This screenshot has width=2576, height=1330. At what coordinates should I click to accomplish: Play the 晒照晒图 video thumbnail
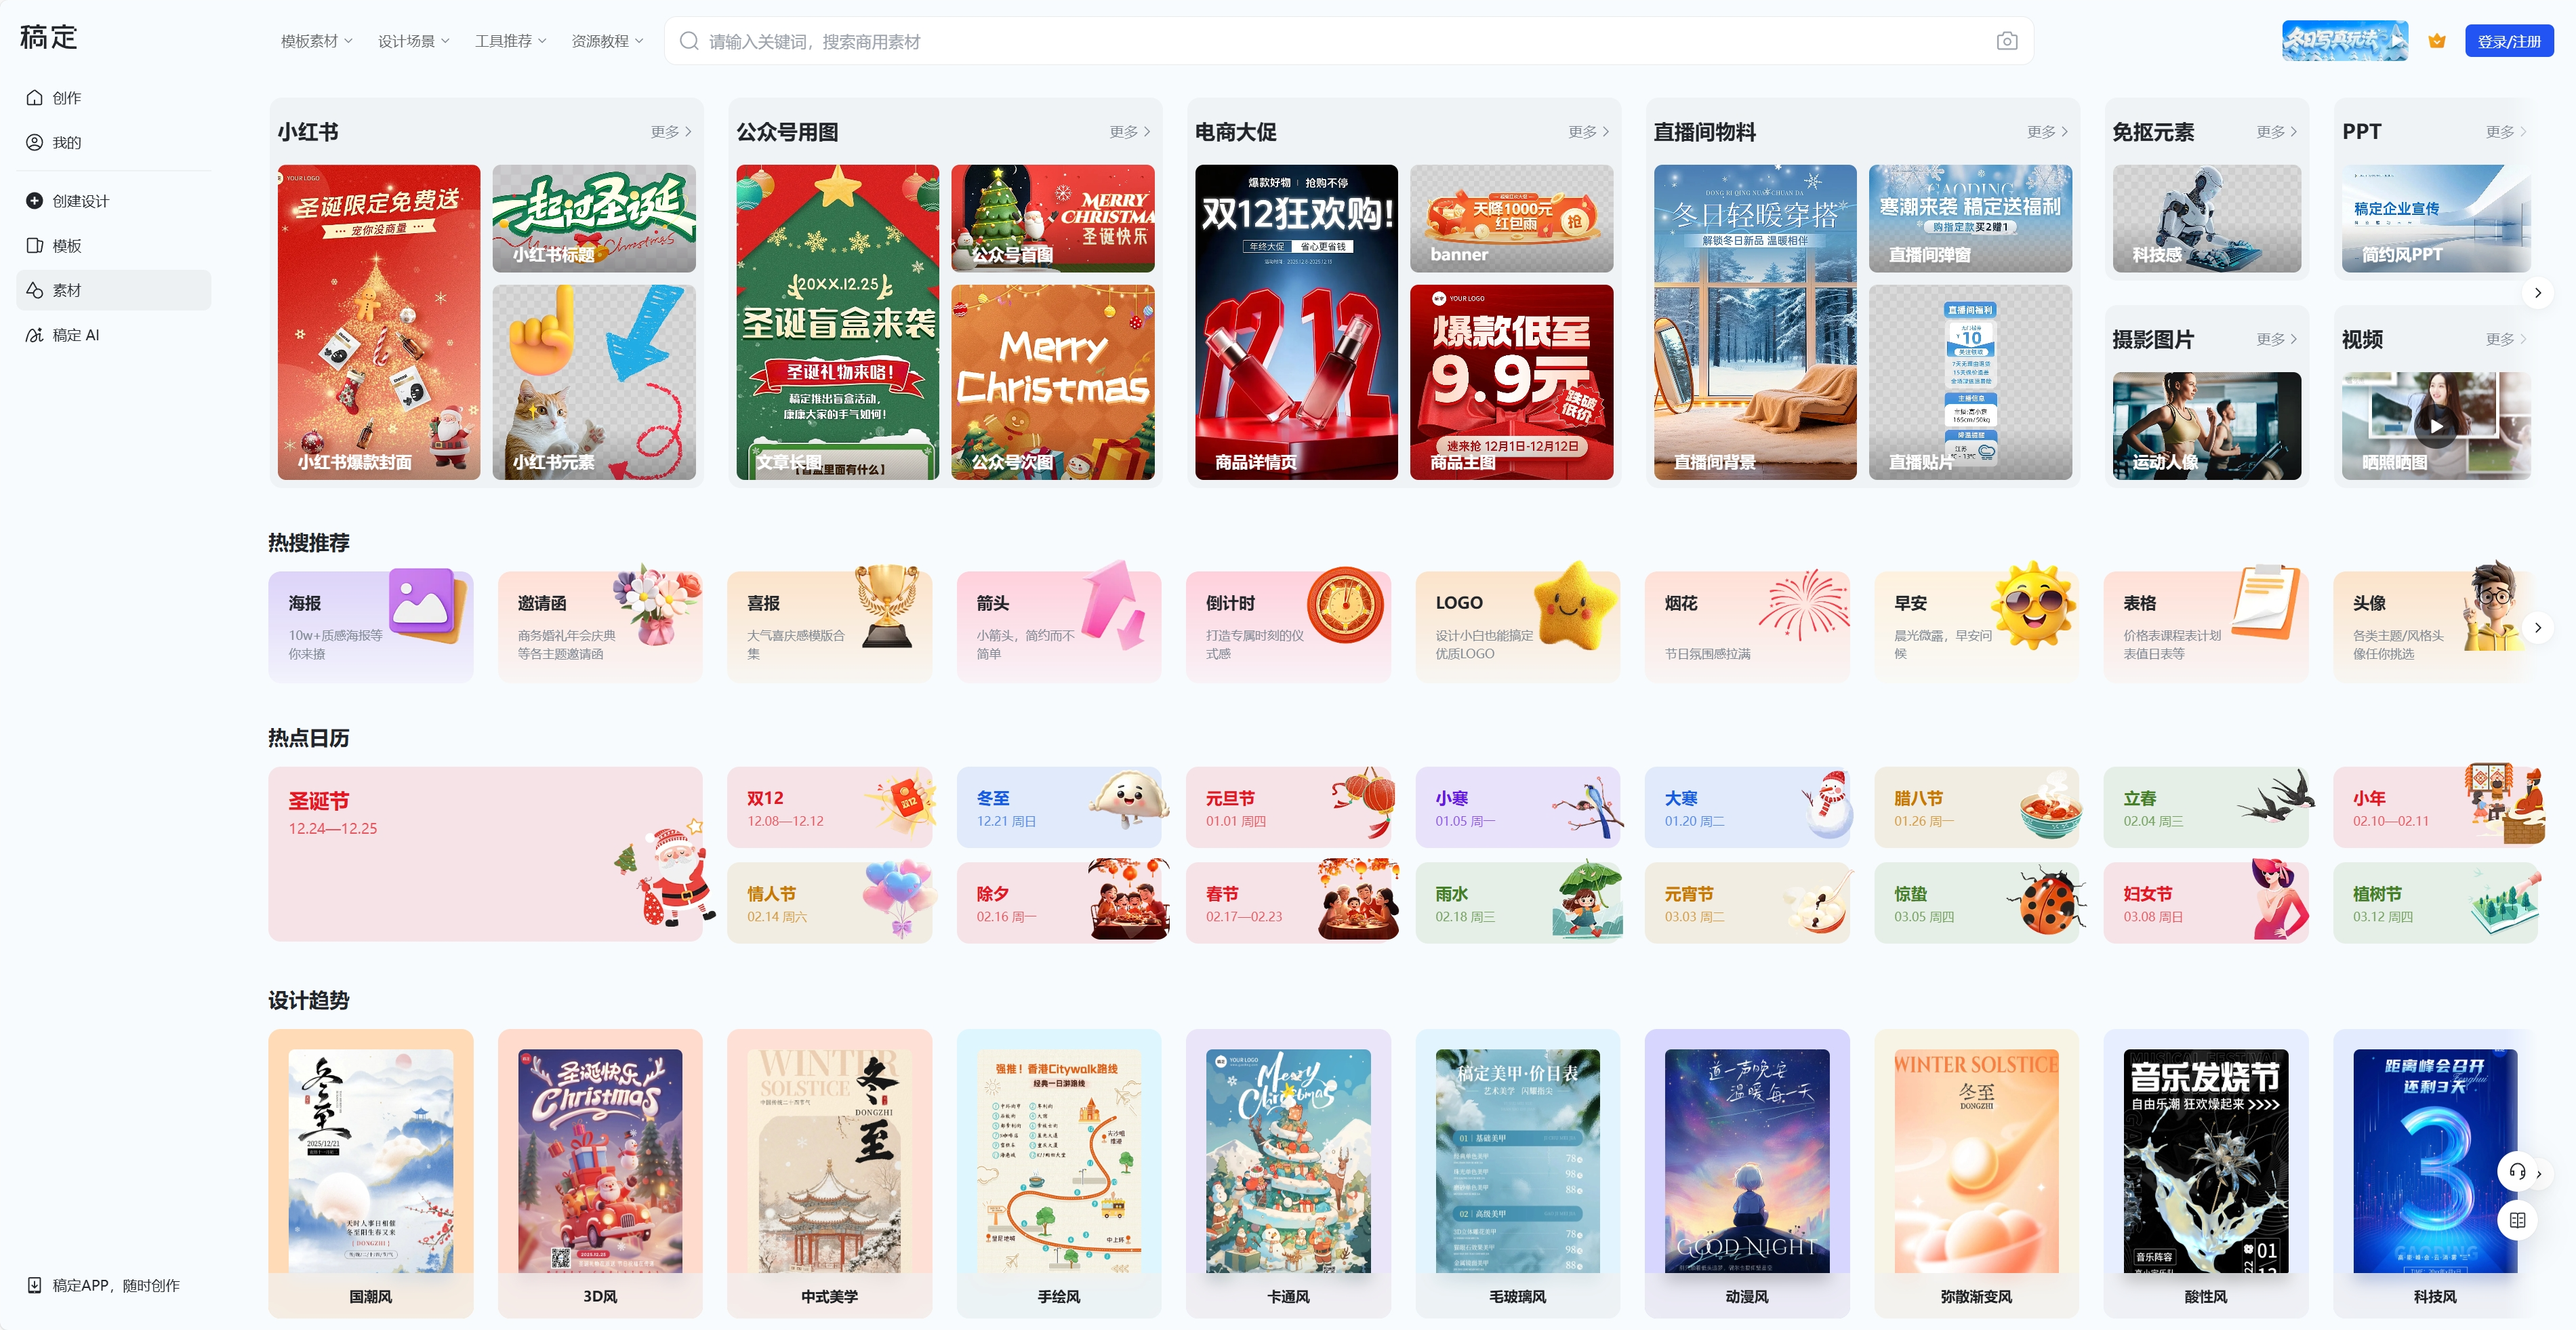(x=2435, y=426)
